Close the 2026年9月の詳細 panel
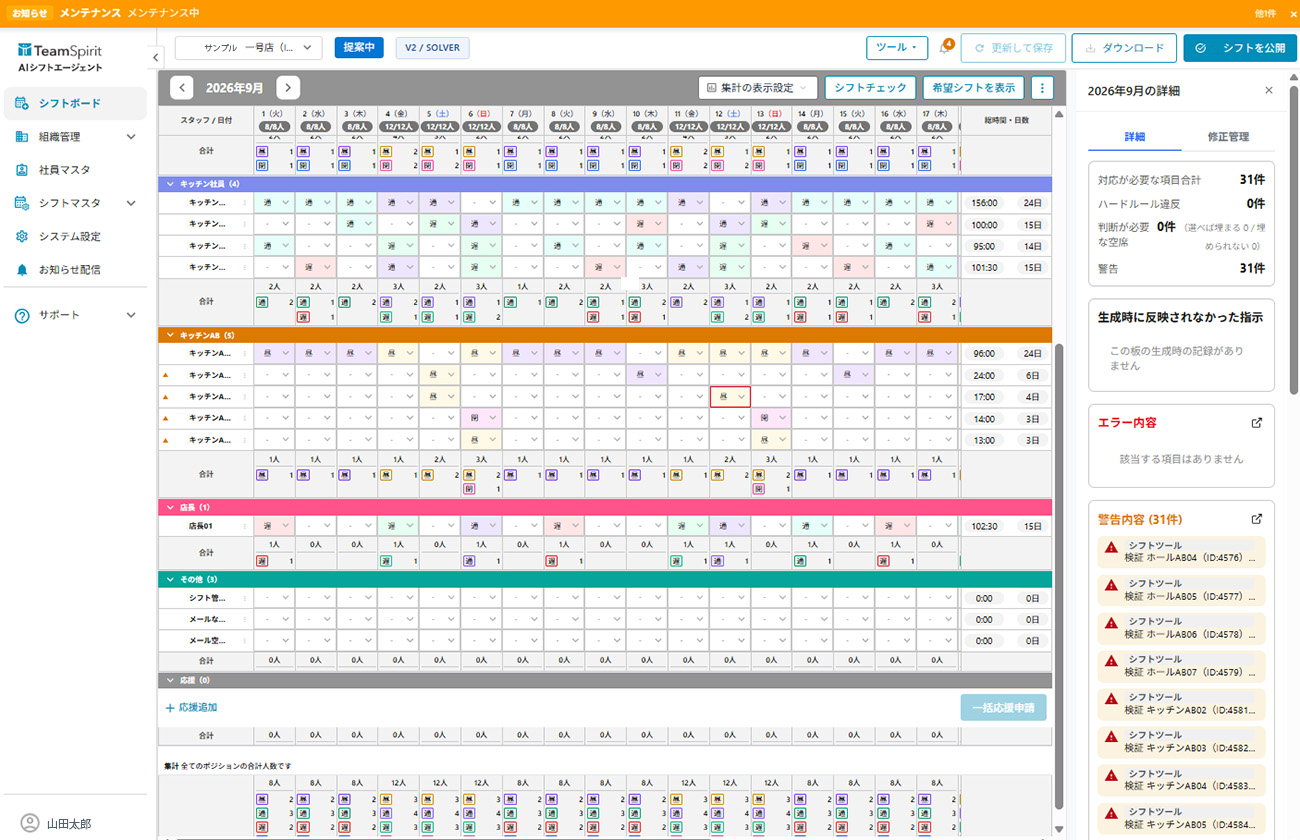This screenshot has width=1300, height=840. [1269, 90]
